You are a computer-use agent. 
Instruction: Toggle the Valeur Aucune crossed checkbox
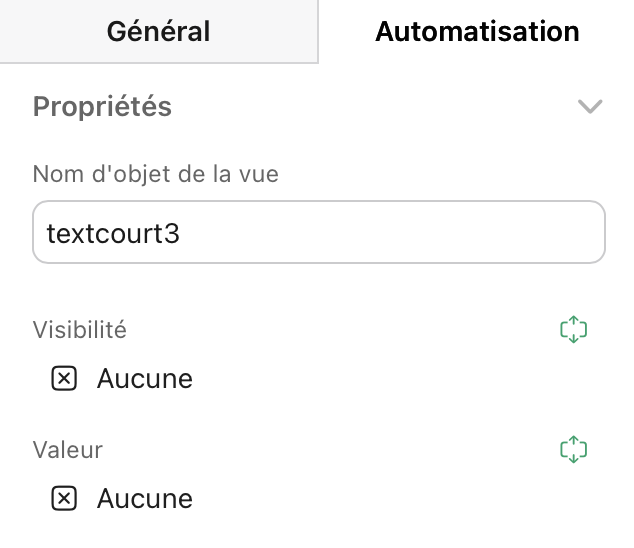64,498
